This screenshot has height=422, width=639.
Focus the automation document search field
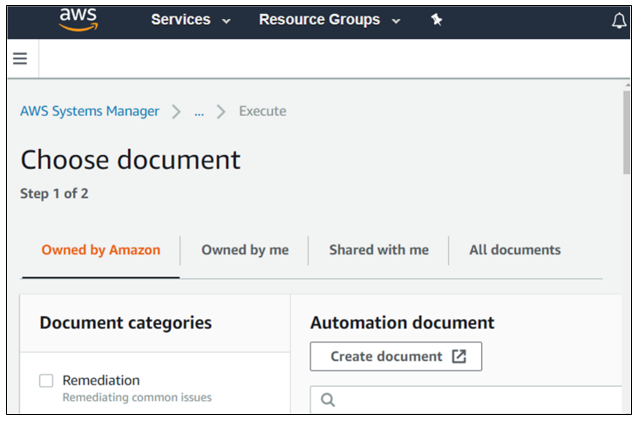(x=466, y=399)
